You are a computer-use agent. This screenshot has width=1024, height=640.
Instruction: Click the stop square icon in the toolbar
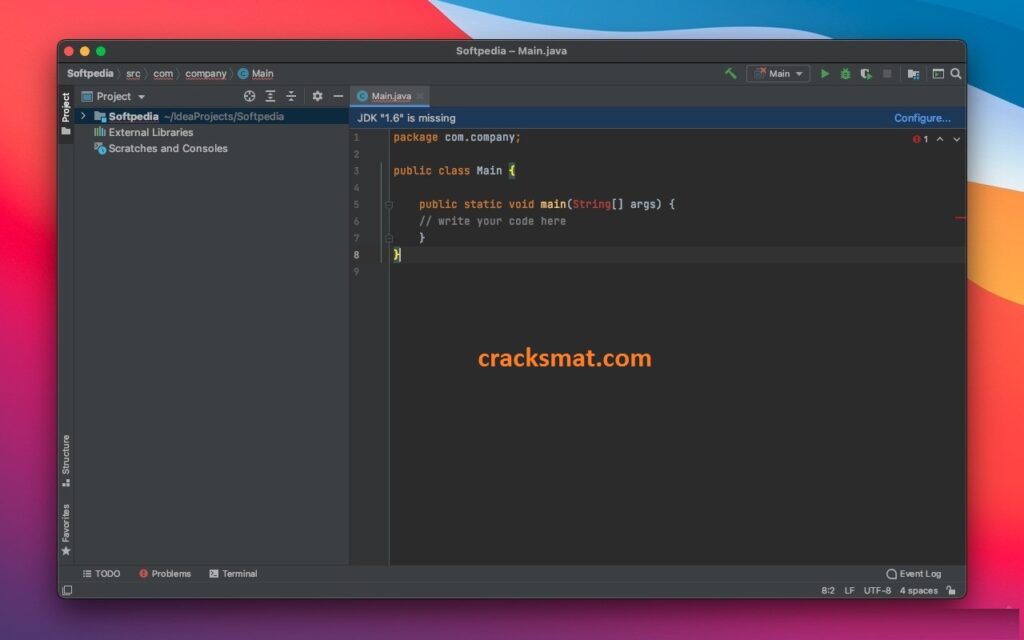tap(887, 74)
